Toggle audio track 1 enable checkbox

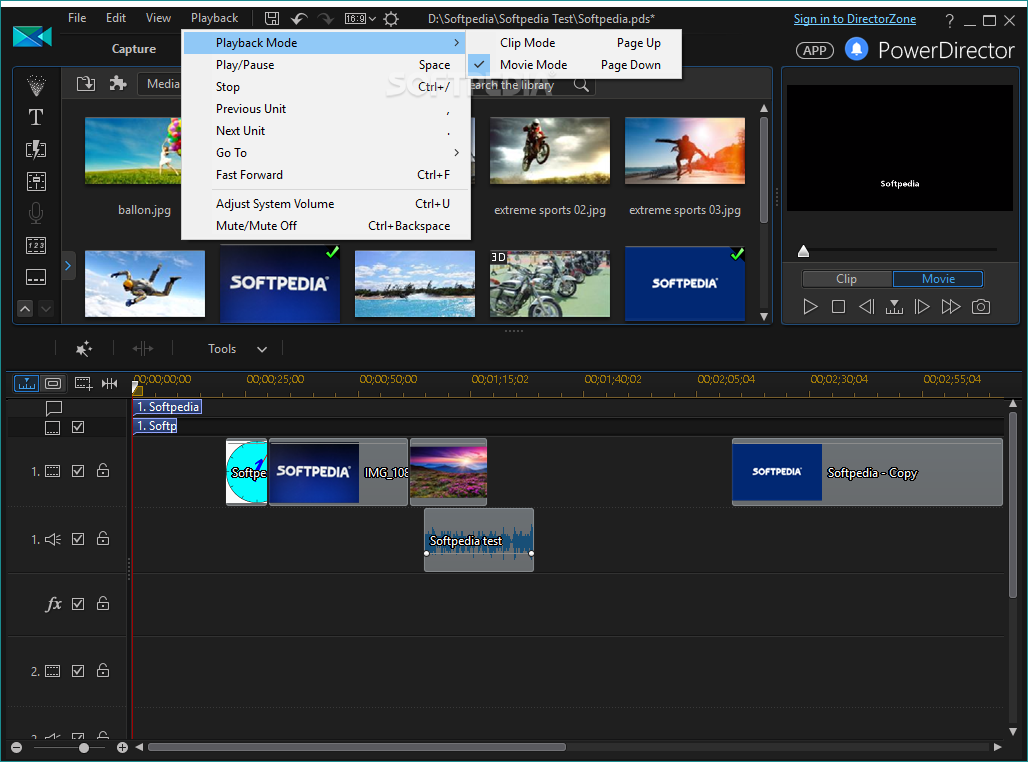78,539
